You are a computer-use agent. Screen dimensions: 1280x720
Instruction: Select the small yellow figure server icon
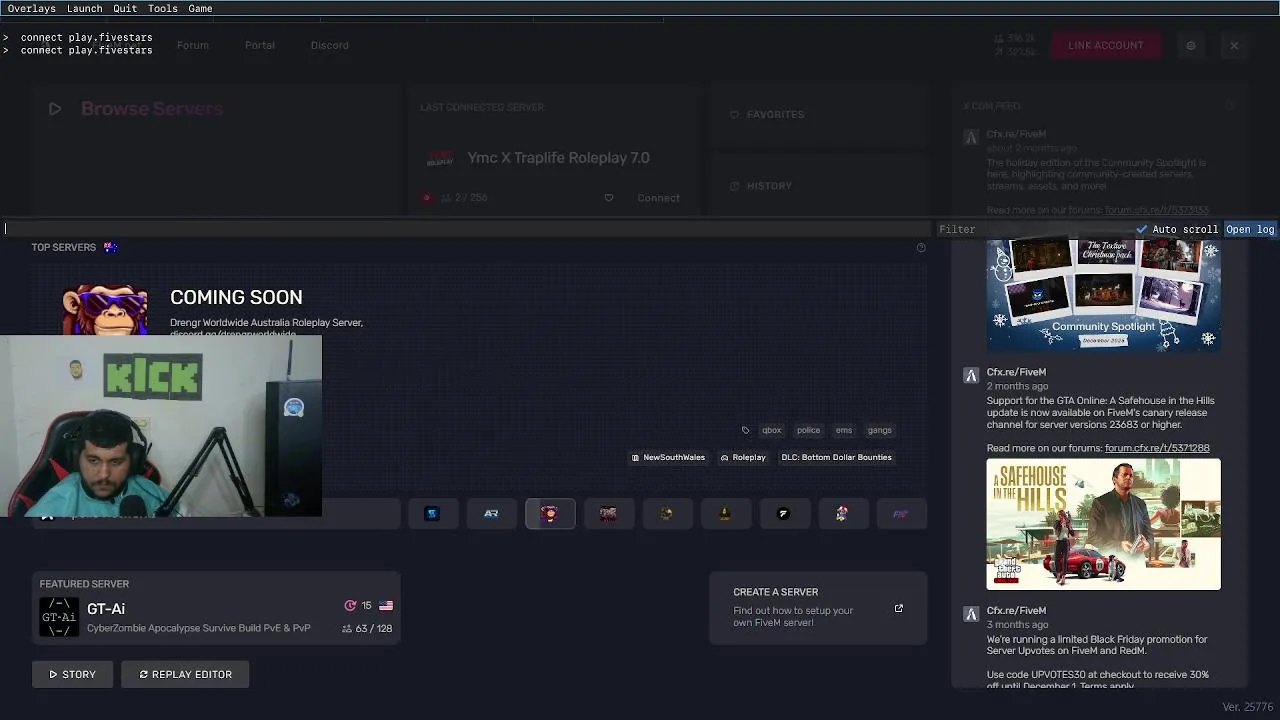725,514
